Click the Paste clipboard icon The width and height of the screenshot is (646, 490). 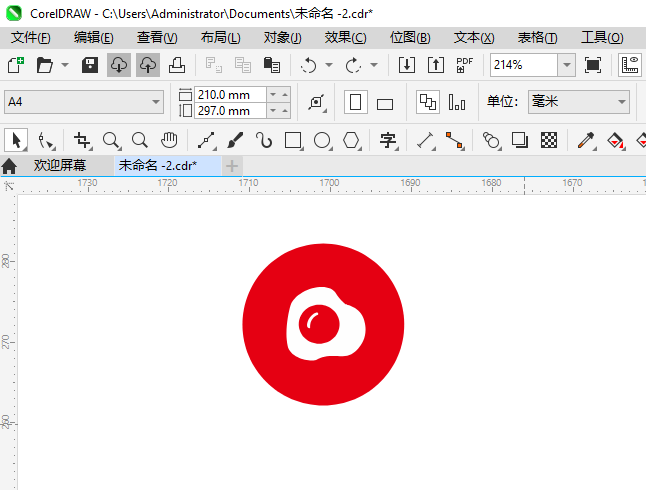(272, 65)
